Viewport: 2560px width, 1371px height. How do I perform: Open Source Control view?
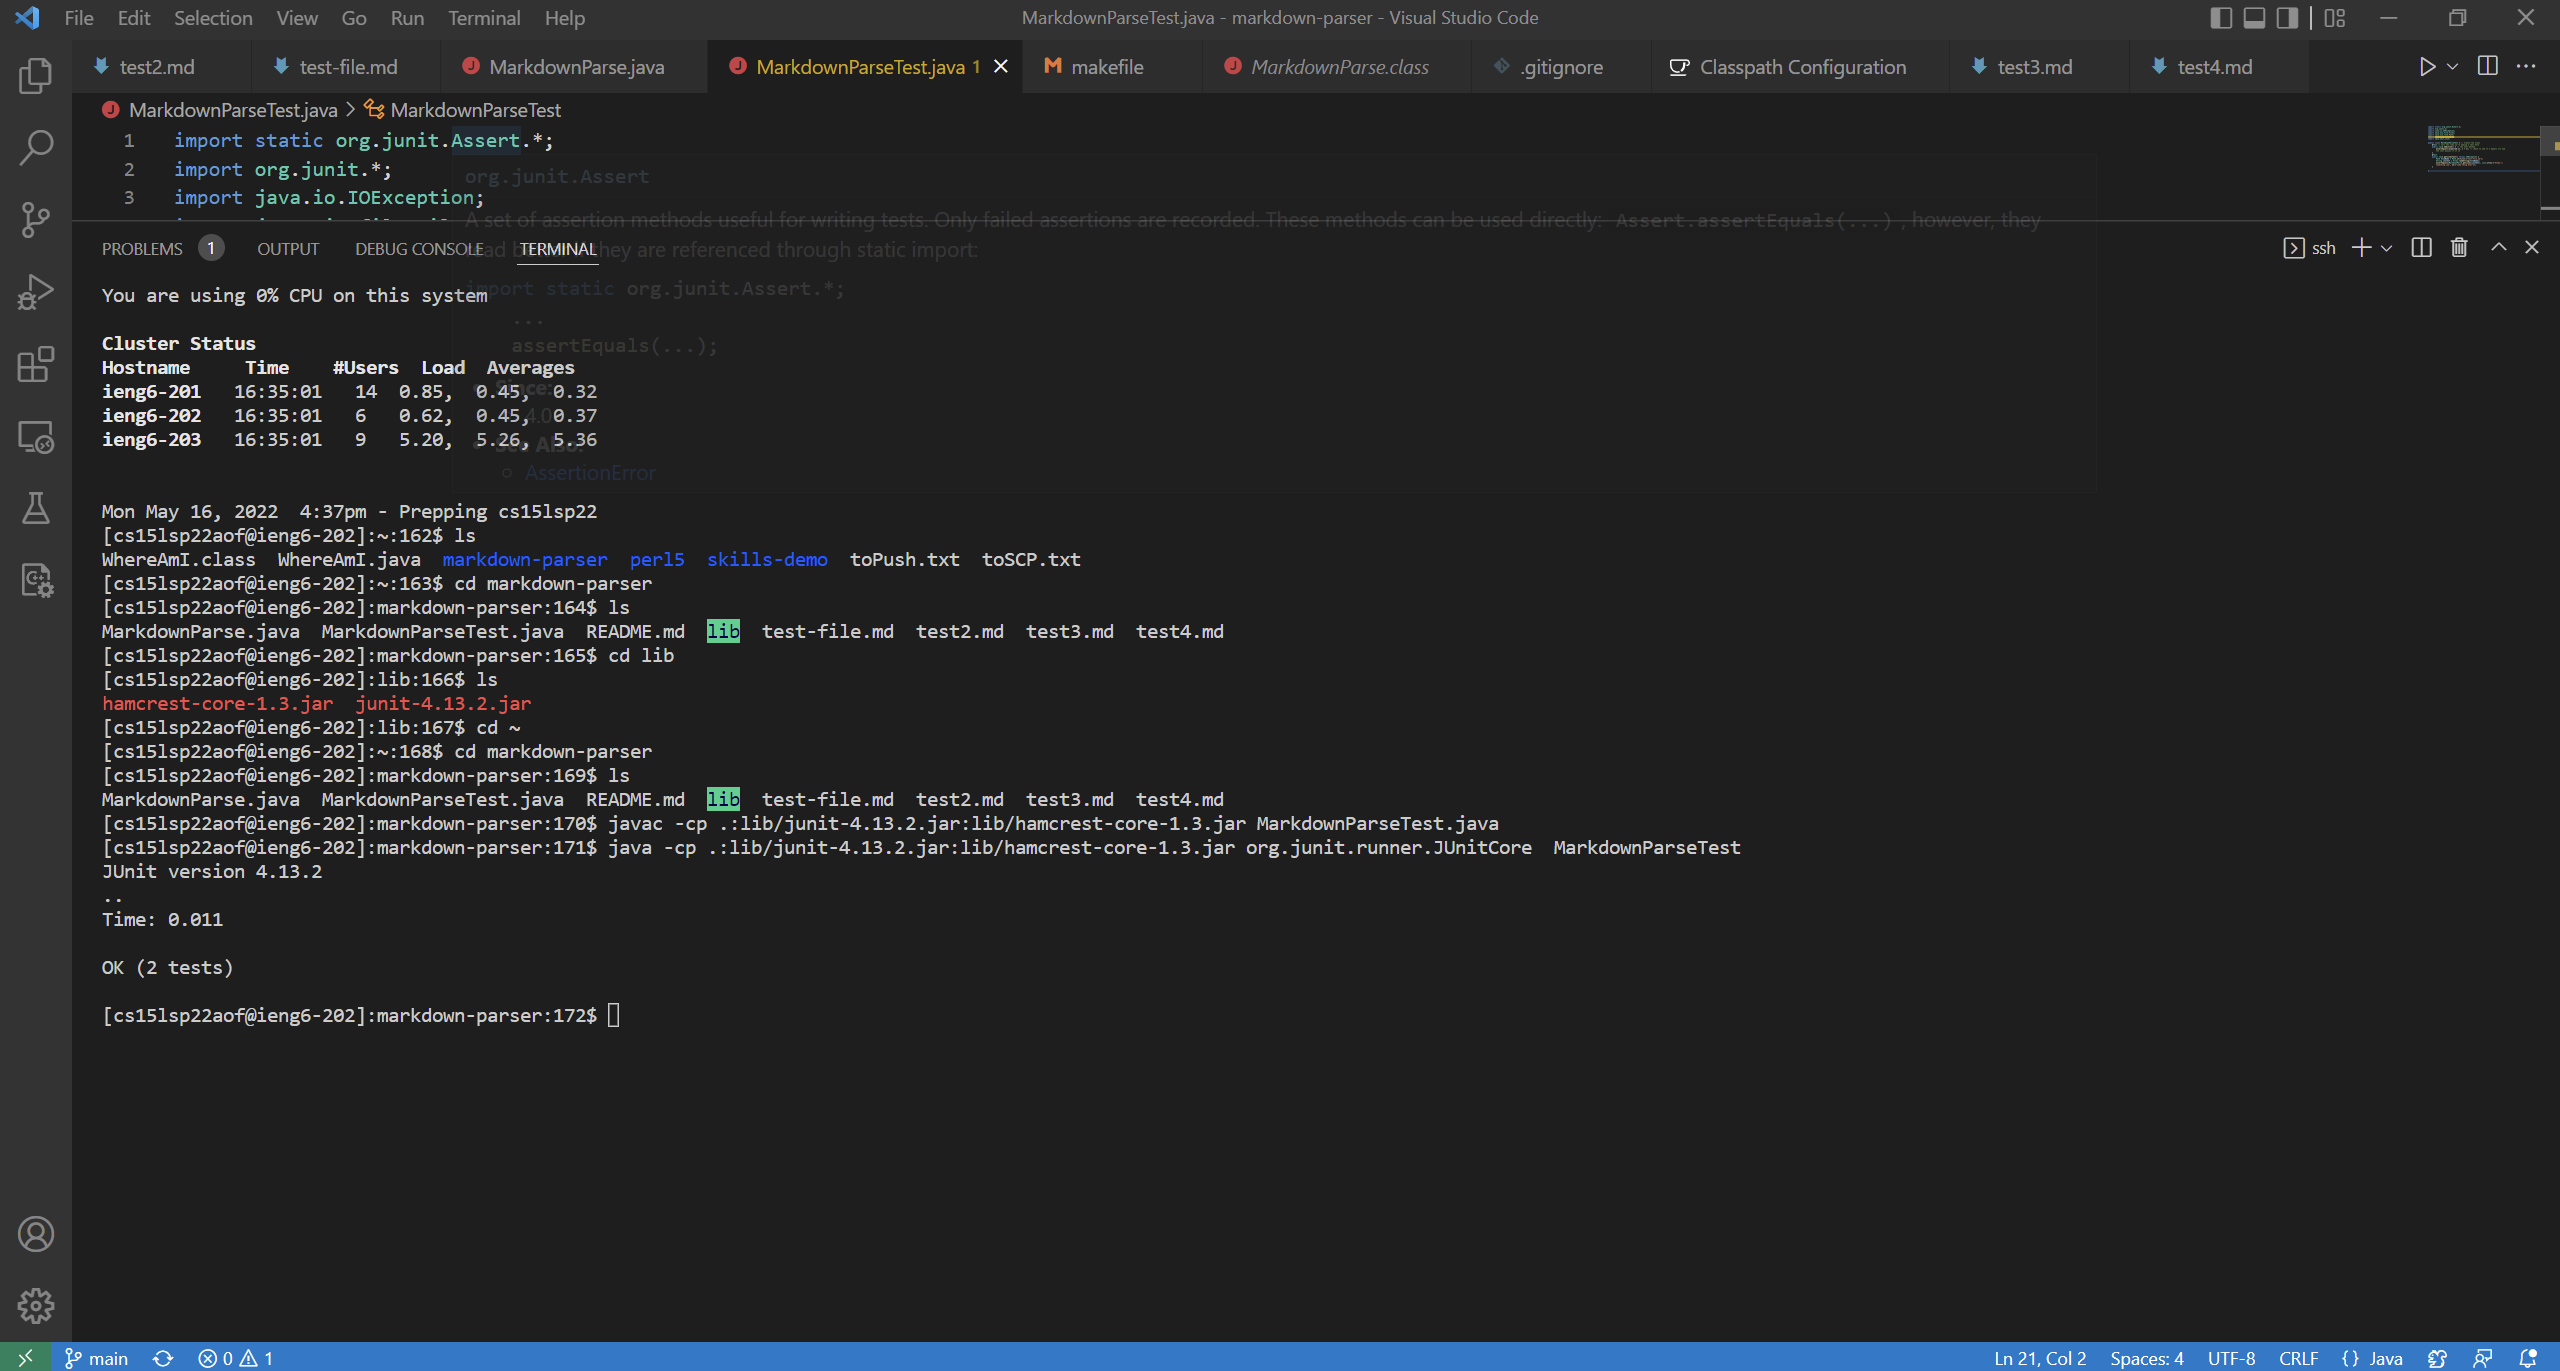coord(35,220)
